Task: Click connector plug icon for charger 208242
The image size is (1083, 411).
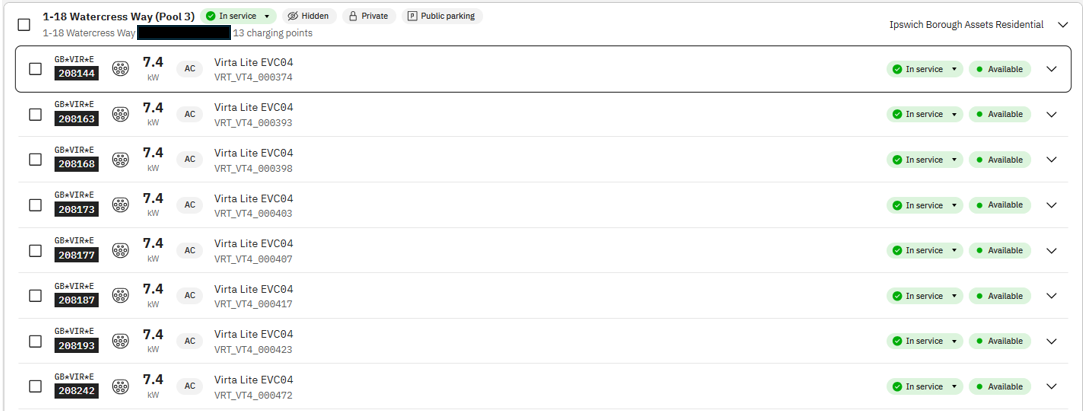Action: (x=121, y=386)
